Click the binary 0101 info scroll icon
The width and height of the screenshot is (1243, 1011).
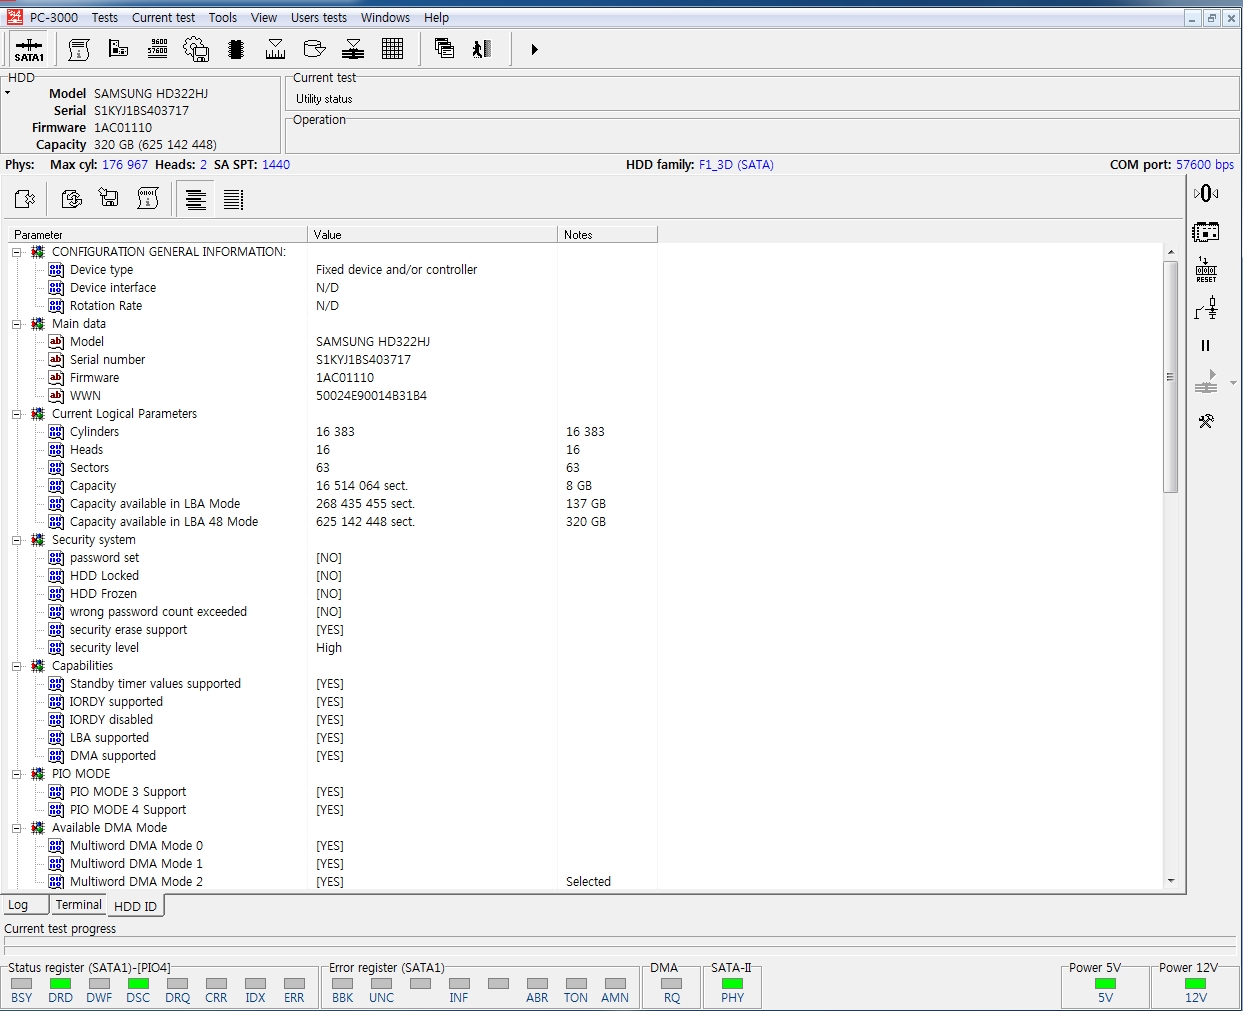(x=148, y=199)
